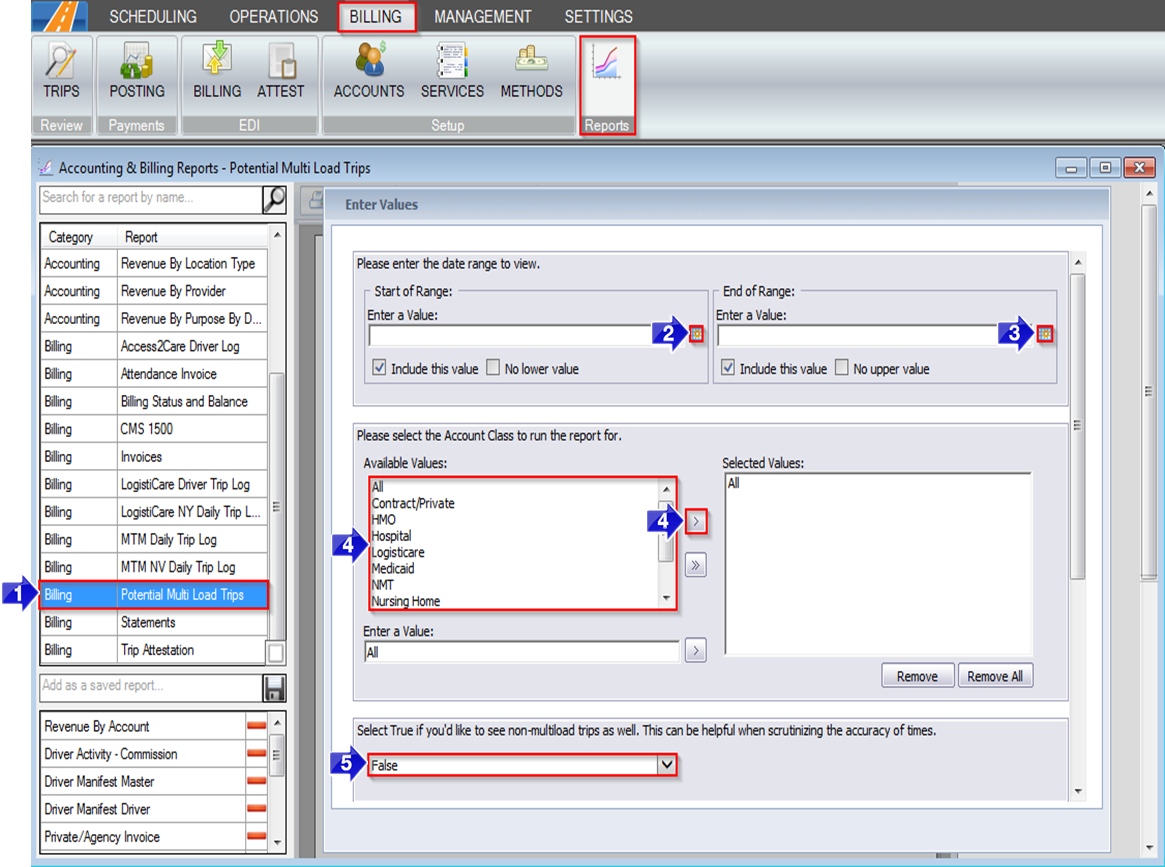Image resolution: width=1165 pixels, height=867 pixels.
Task: Select the MTM Daily Trip Log report
Action: pyautogui.click(x=154, y=539)
